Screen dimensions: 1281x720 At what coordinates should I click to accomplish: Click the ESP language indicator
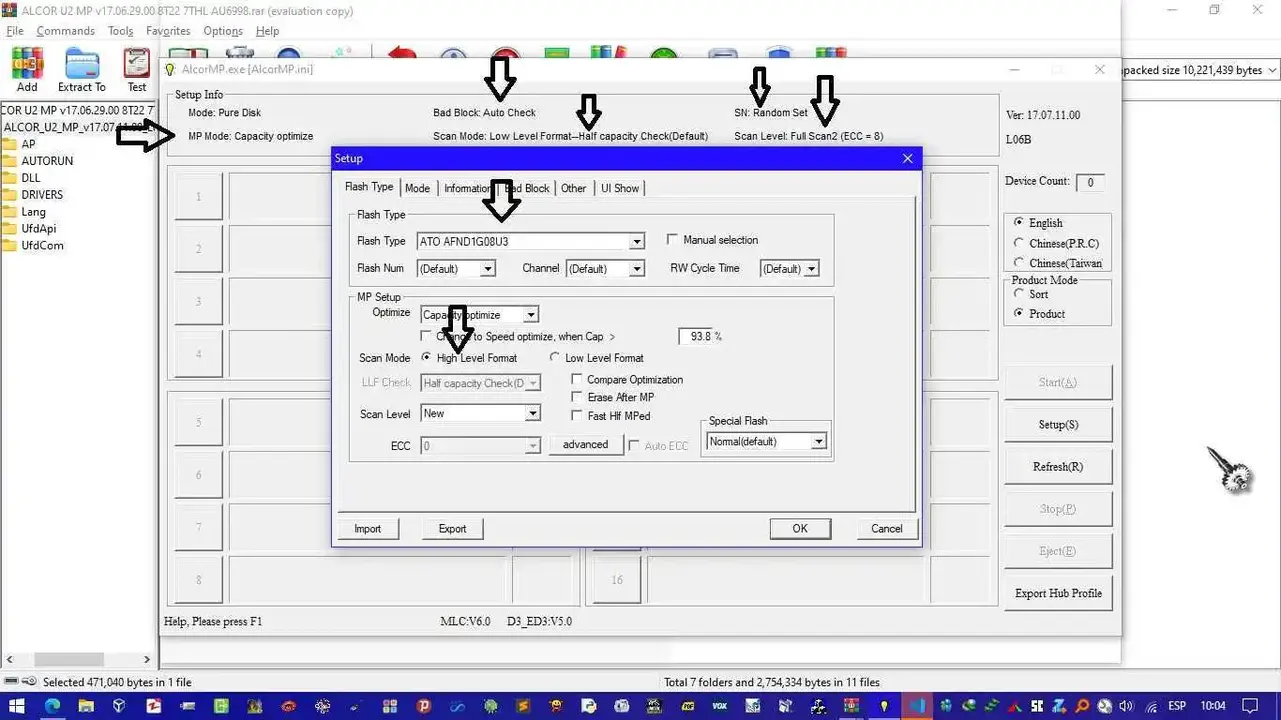(x=1178, y=706)
